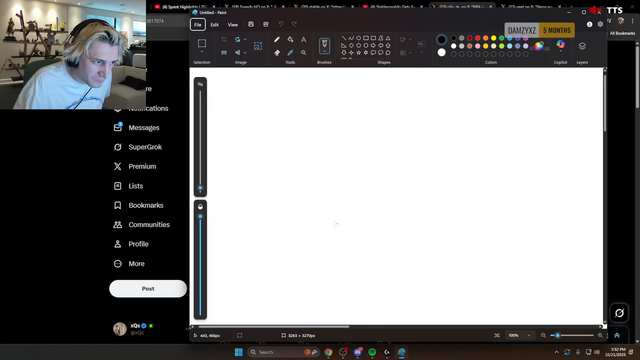The width and height of the screenshot is (640, 360).
Task: Click the brush opacity vertical slider
Action: pos(200,265)
